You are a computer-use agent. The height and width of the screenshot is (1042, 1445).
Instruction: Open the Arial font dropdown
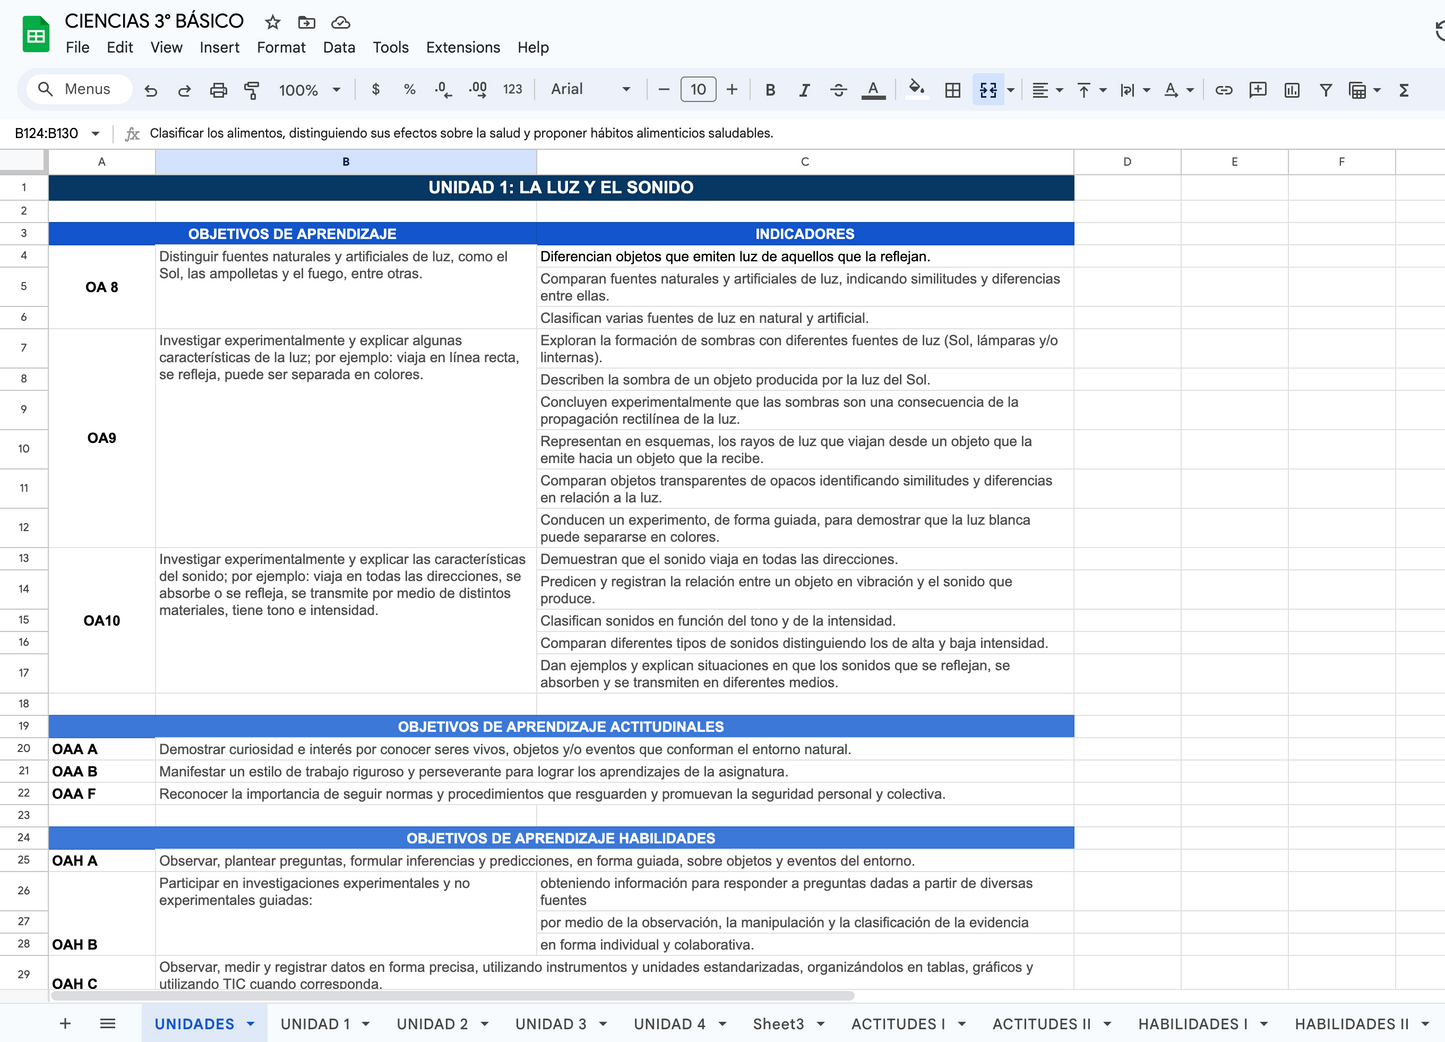pos(590,89)
